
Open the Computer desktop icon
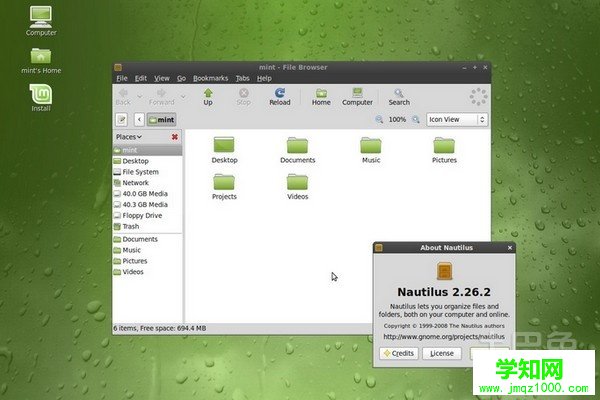click(x=41, y=21)
